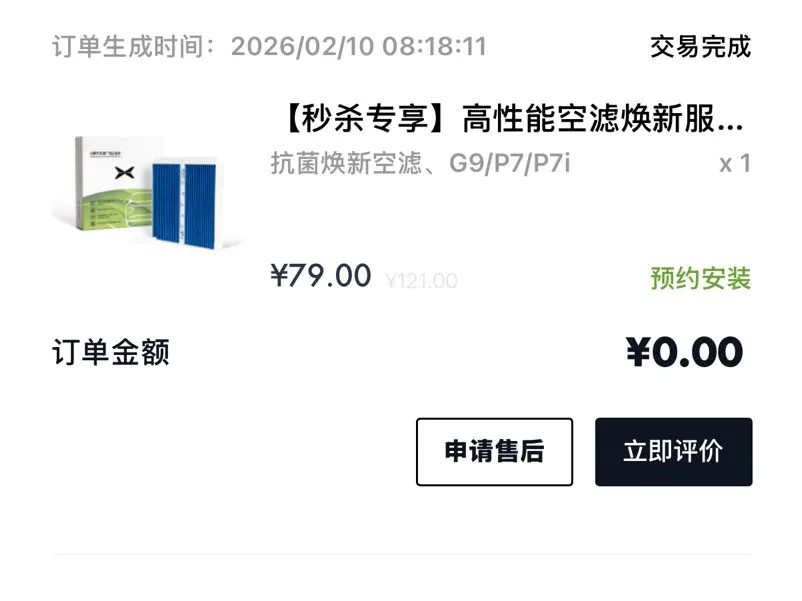Click the ¥79.00 product price
The image size is (802, 601).
point(320,276)
